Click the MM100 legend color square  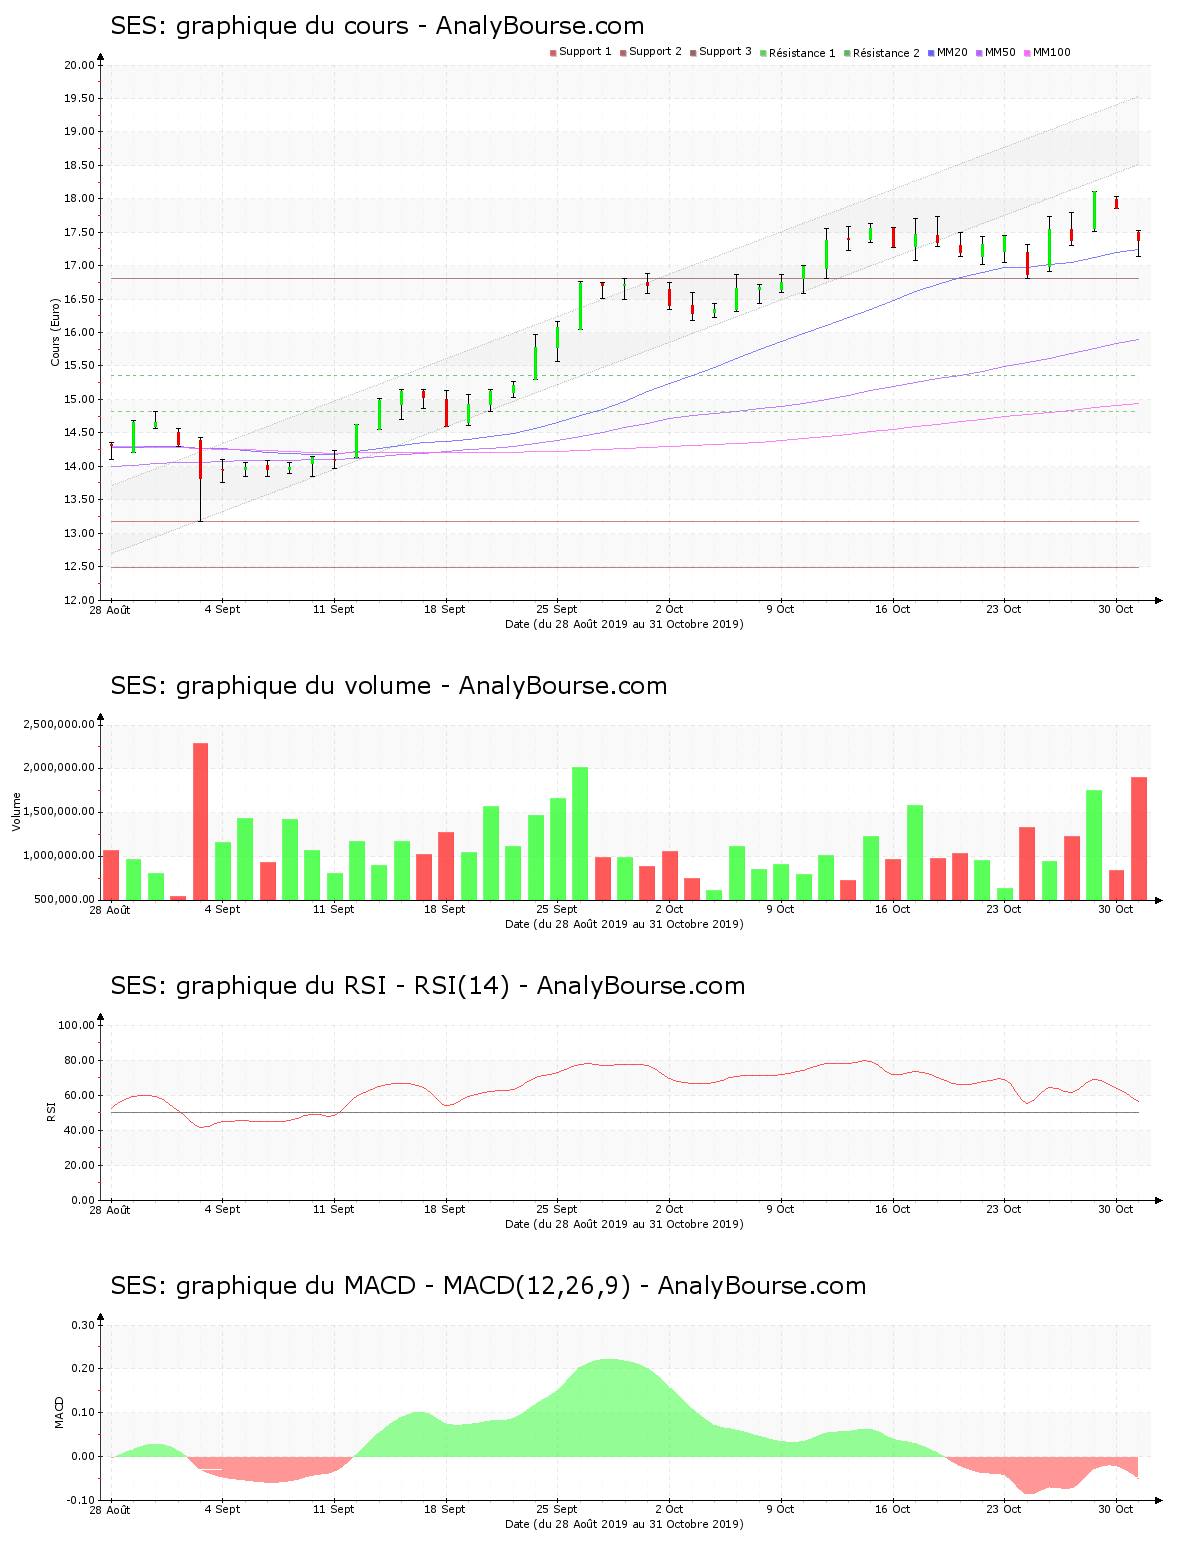tap(1027, 53)
